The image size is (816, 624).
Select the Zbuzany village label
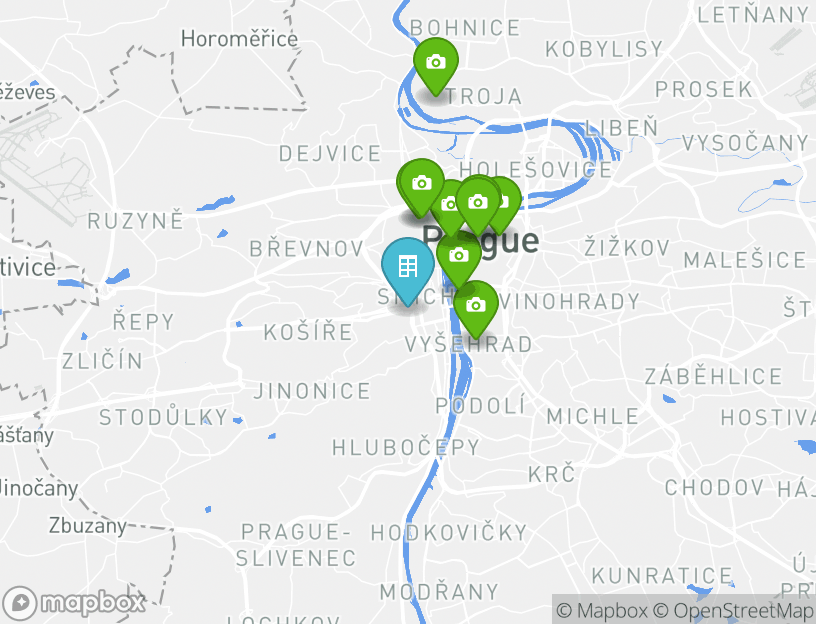pyautogui.click(x=87, y=526)
